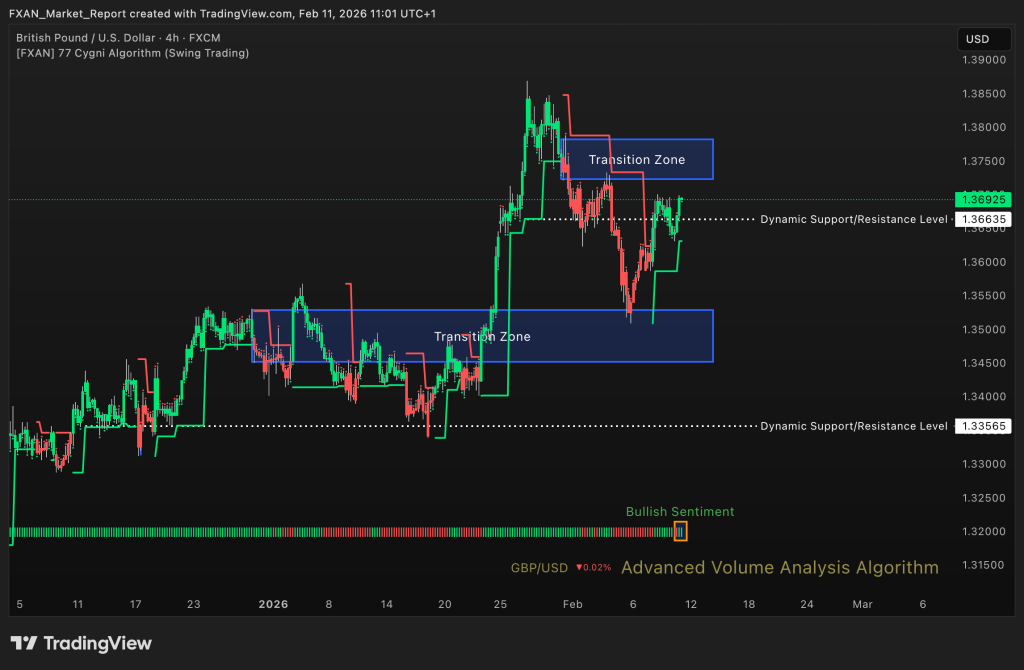Screen dimensions: 1024x670
Task: Click the lower Dynamic Support/Resistance Level text
Action: coord(853,426)
